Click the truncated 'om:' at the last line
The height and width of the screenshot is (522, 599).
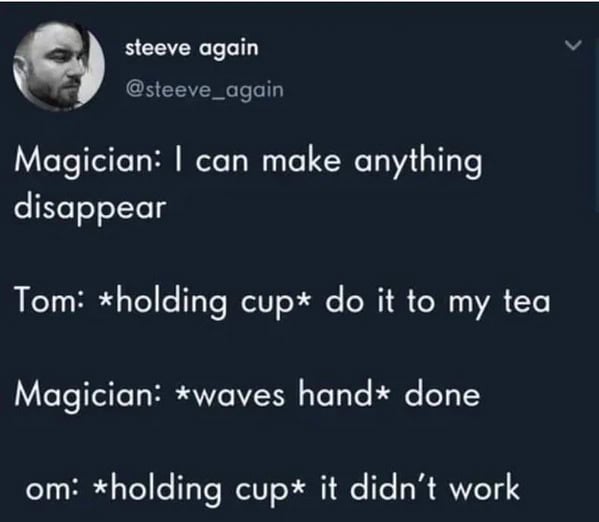tap(52, 489)
